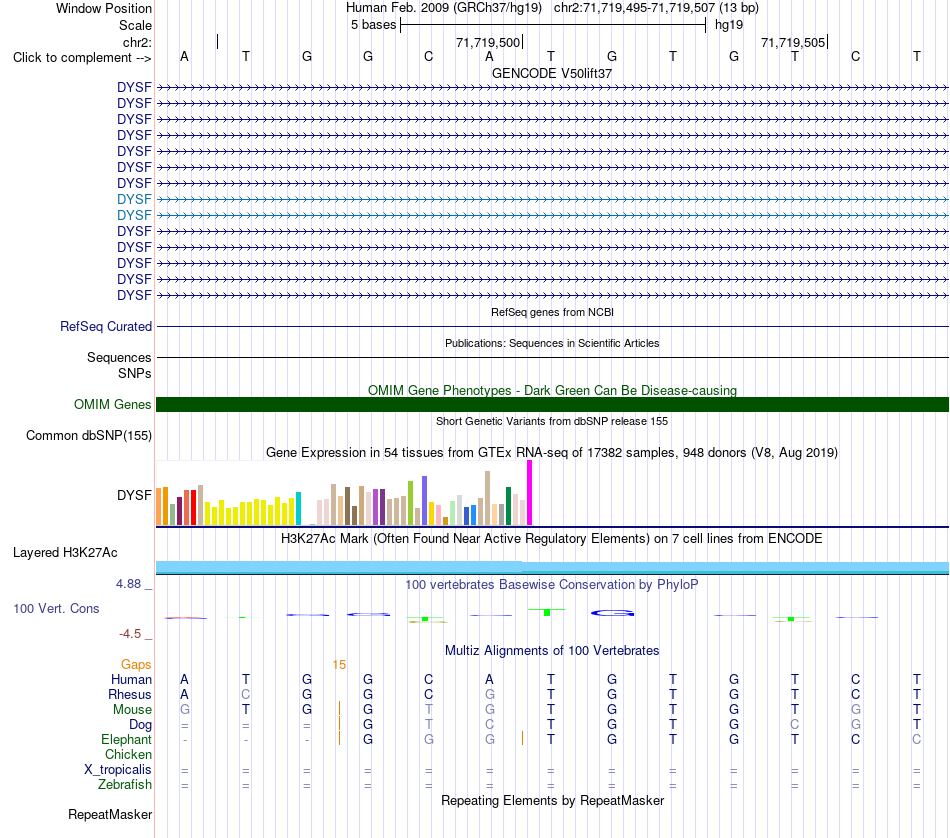This screenshot has width=950, height=838.
Task: Click the large blue G PhyloP logo
Action: pos(612,613)
